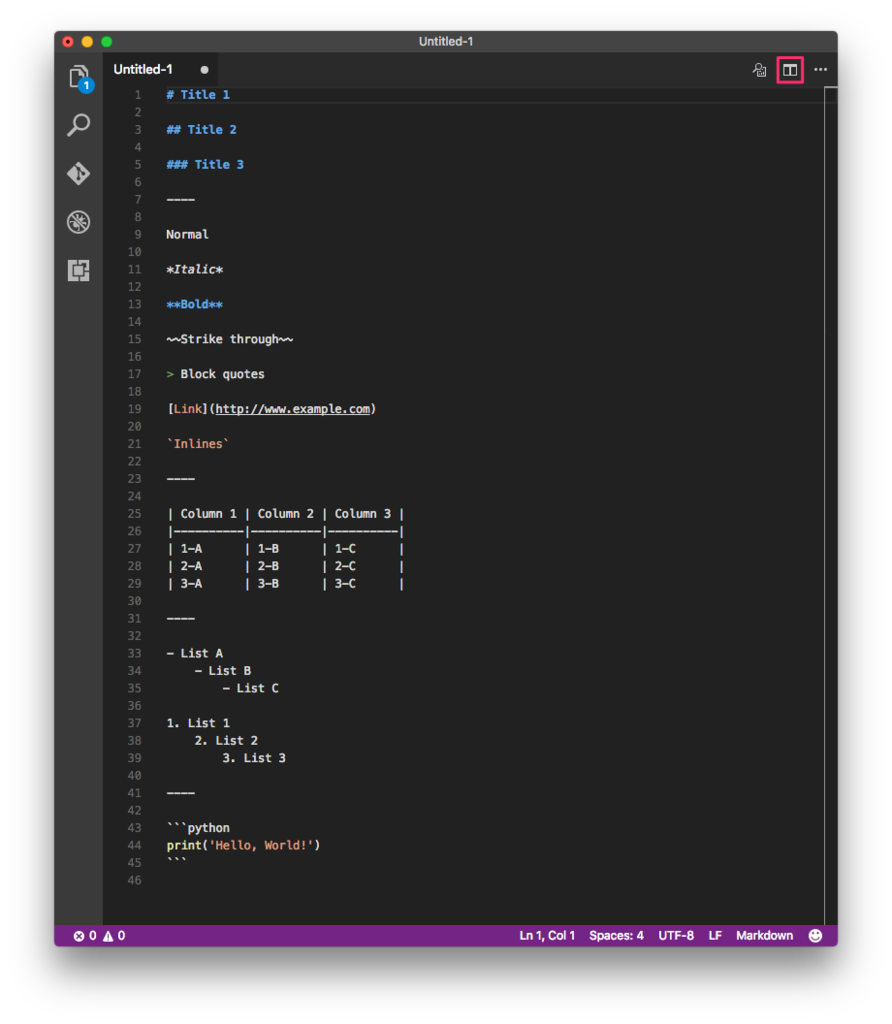Click the '- List C' nested item
The image size is (892, 1024).
(x=251, y=688)
